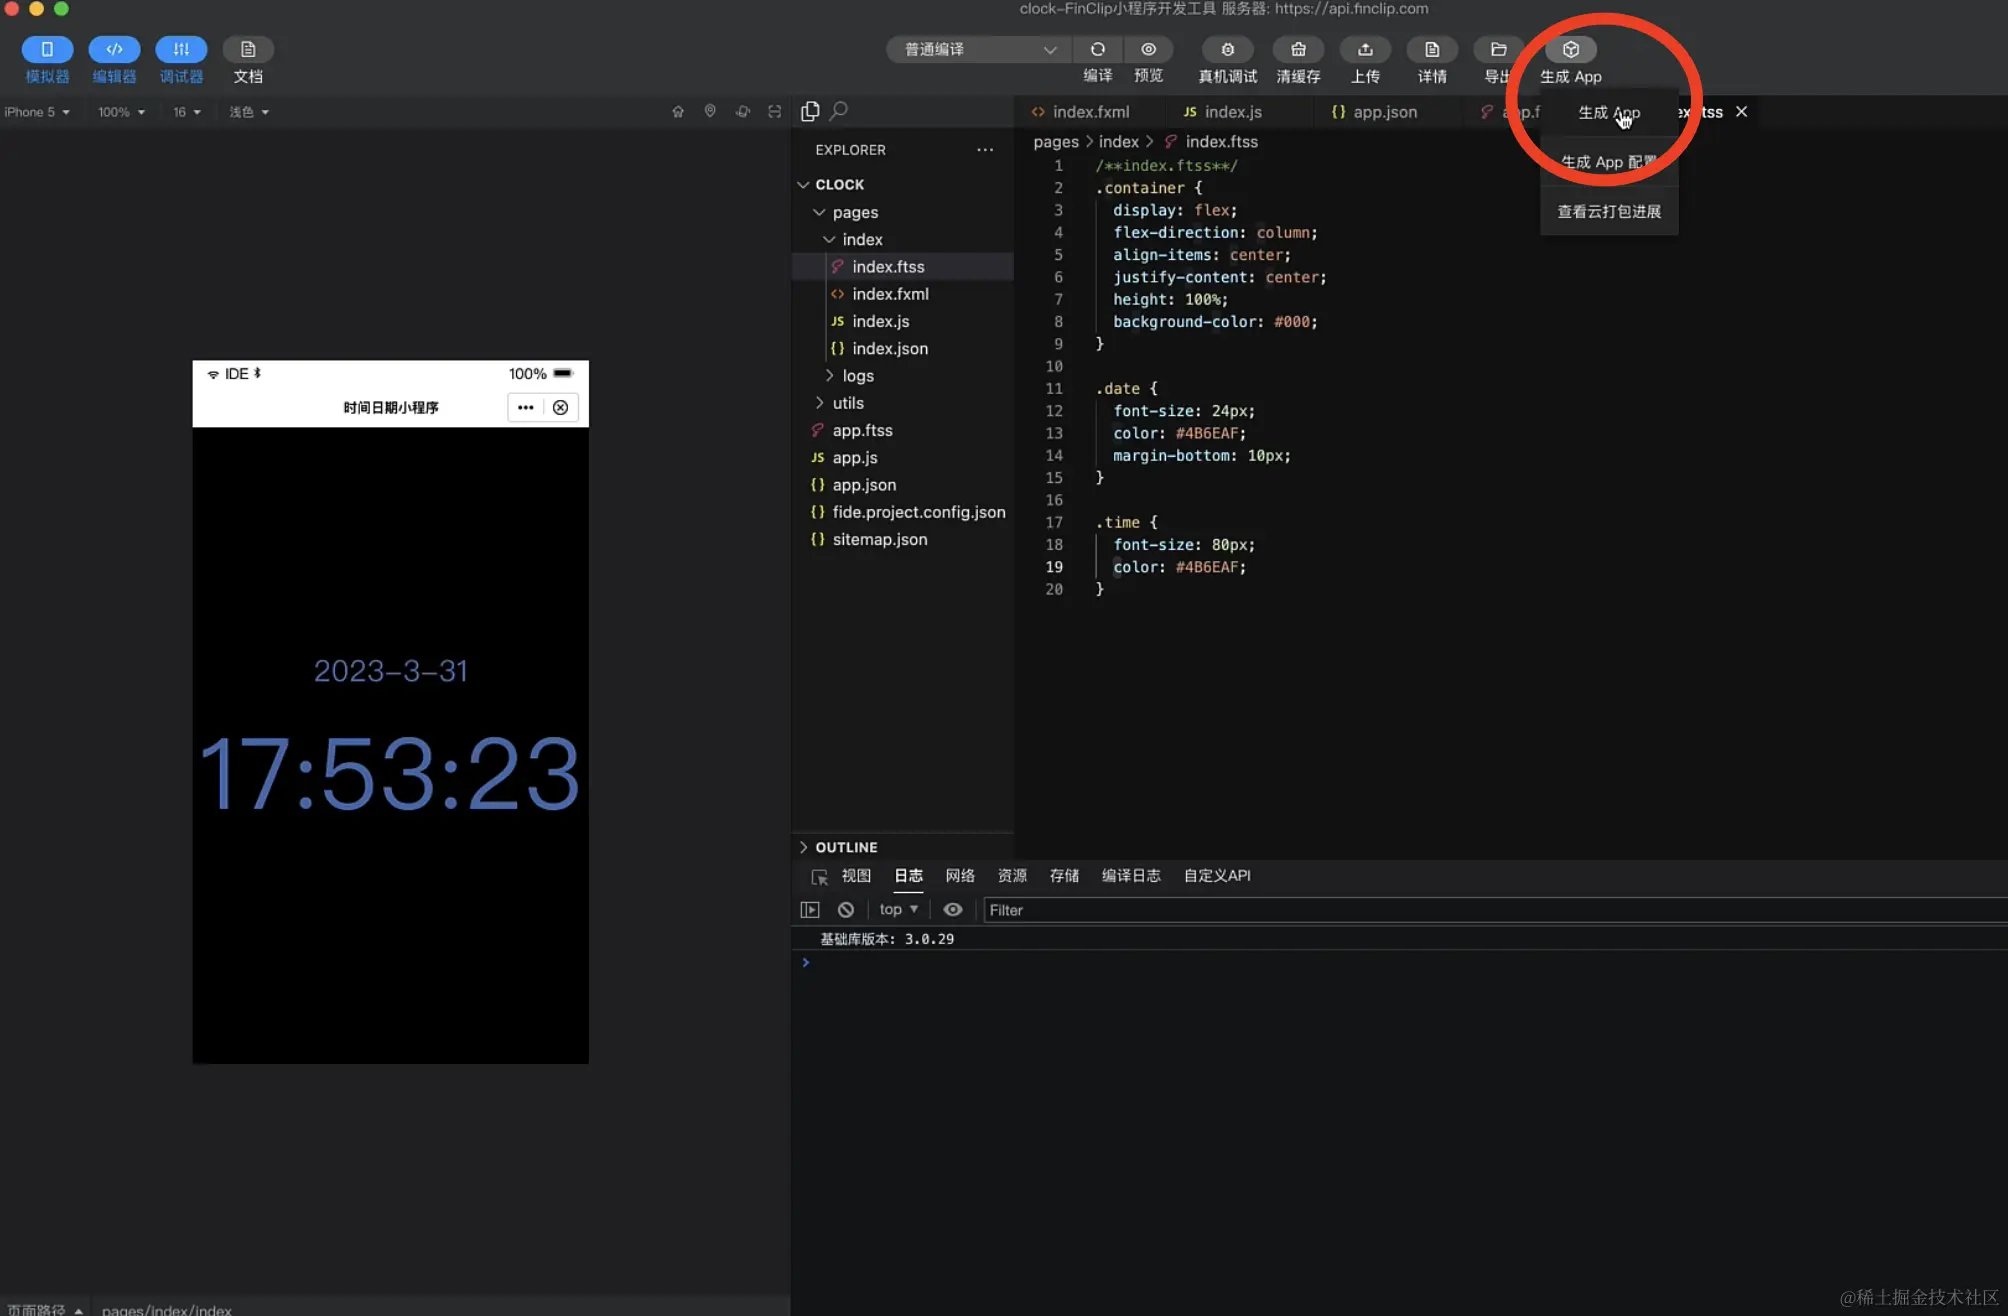Open 真机调试 real device debug
2008x1316 pixels.
(1227, 50)
